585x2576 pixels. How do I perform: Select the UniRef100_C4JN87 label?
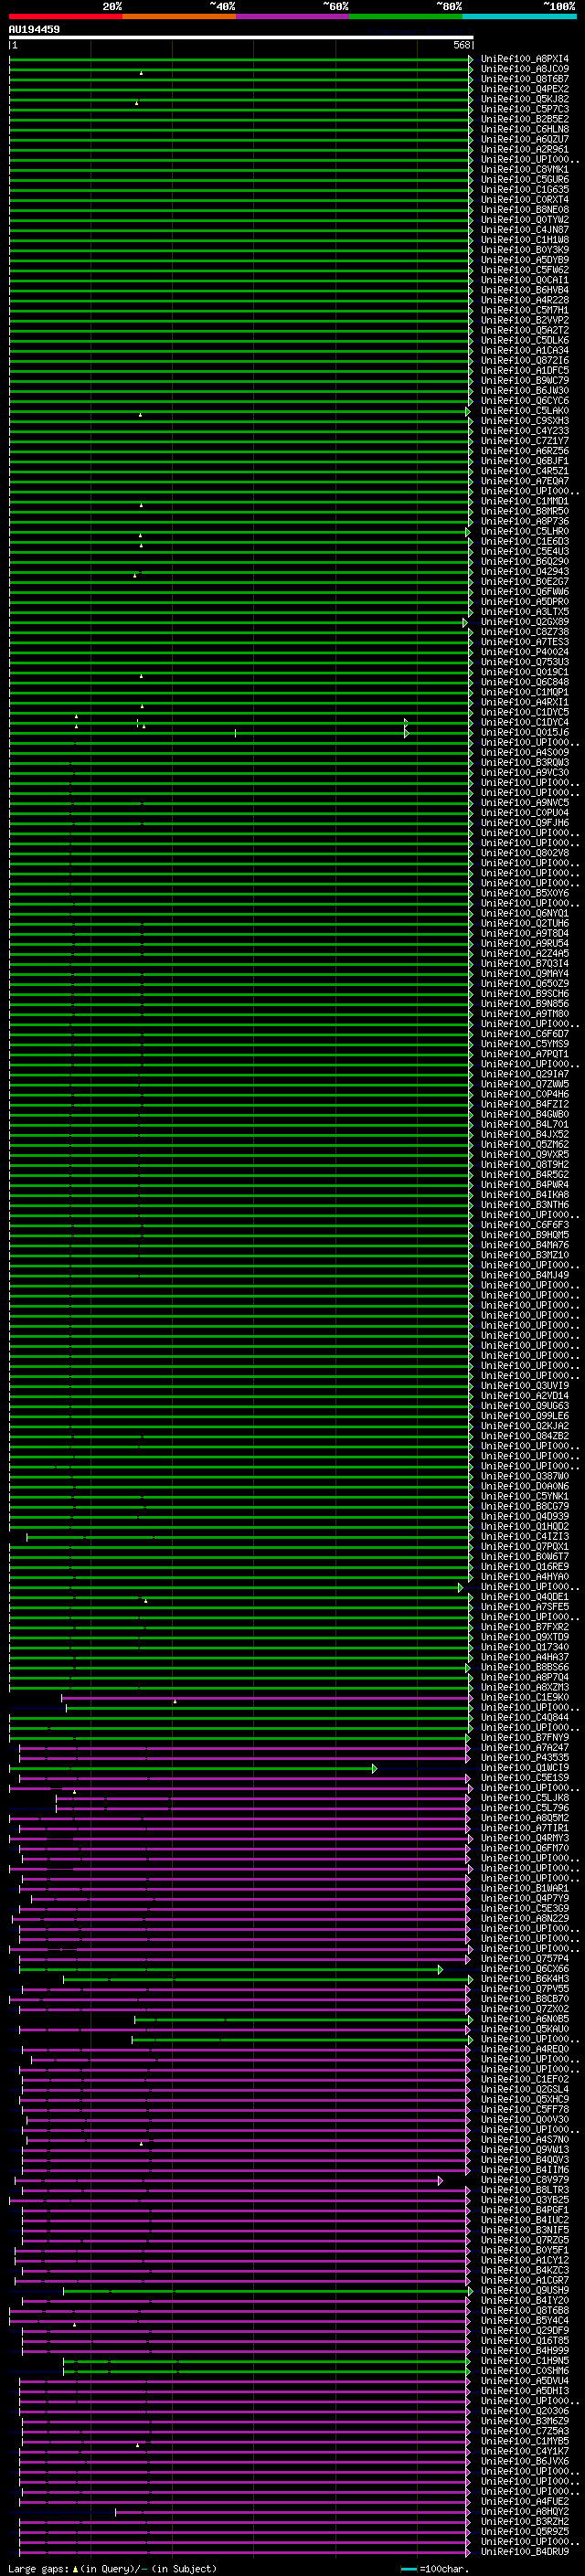(x=525, y=230)
